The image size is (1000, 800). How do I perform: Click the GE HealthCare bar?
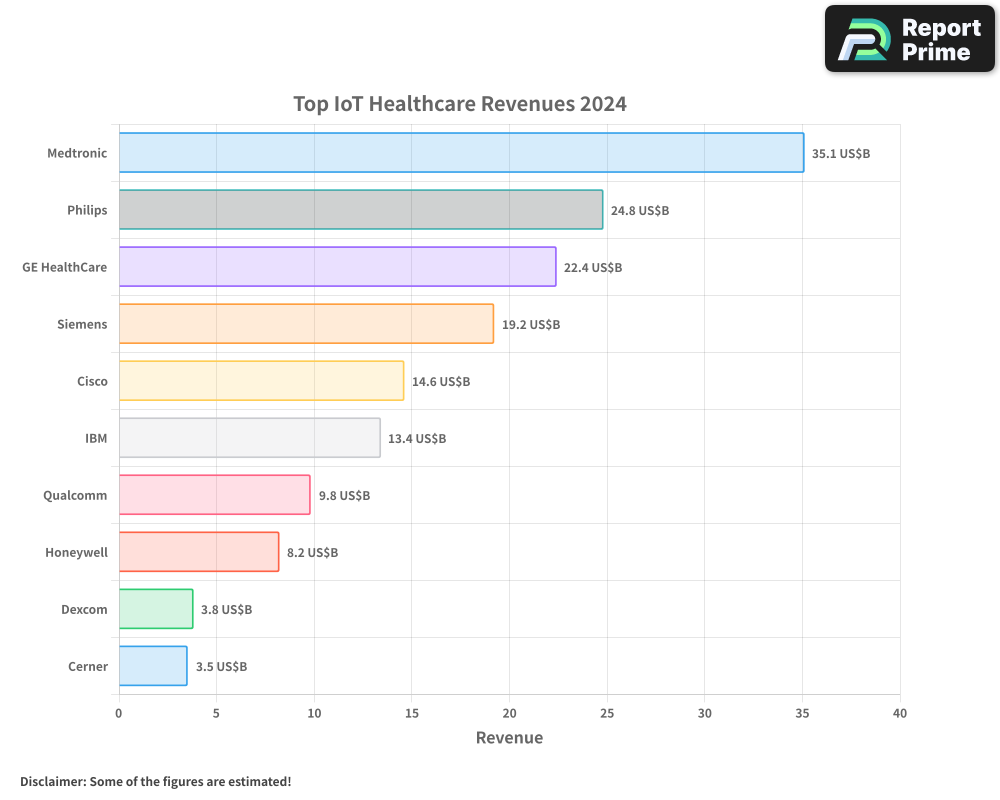coord(337,267)
